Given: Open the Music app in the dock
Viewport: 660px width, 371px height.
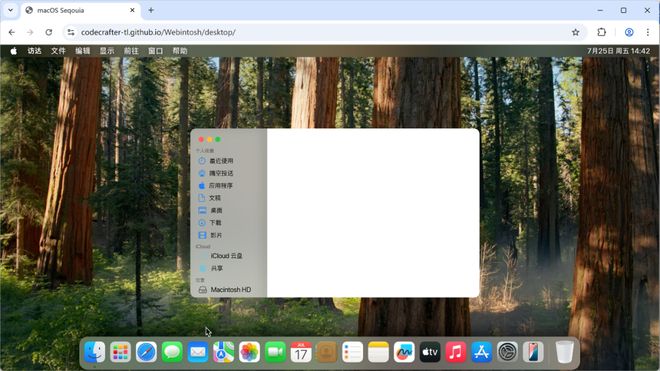Looking at the screenshot, I should tap(455, 352).
